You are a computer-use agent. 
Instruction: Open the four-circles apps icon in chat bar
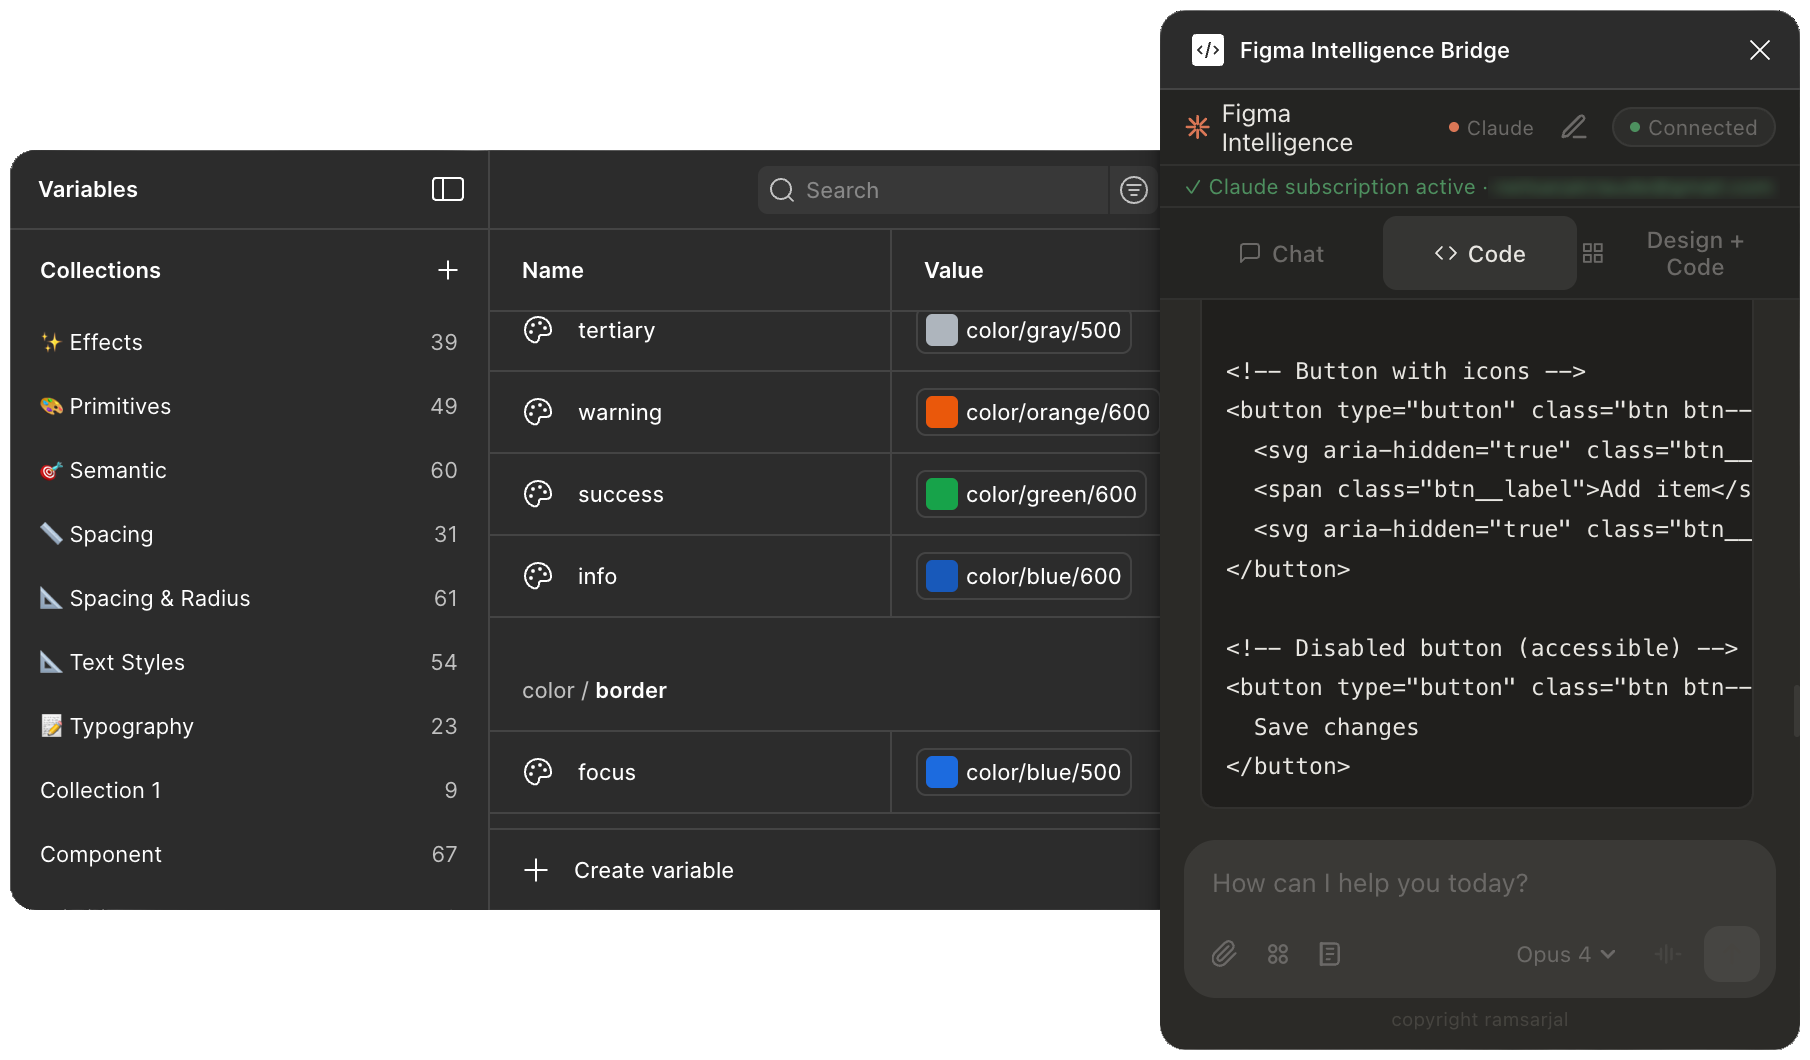[1278, 954]
